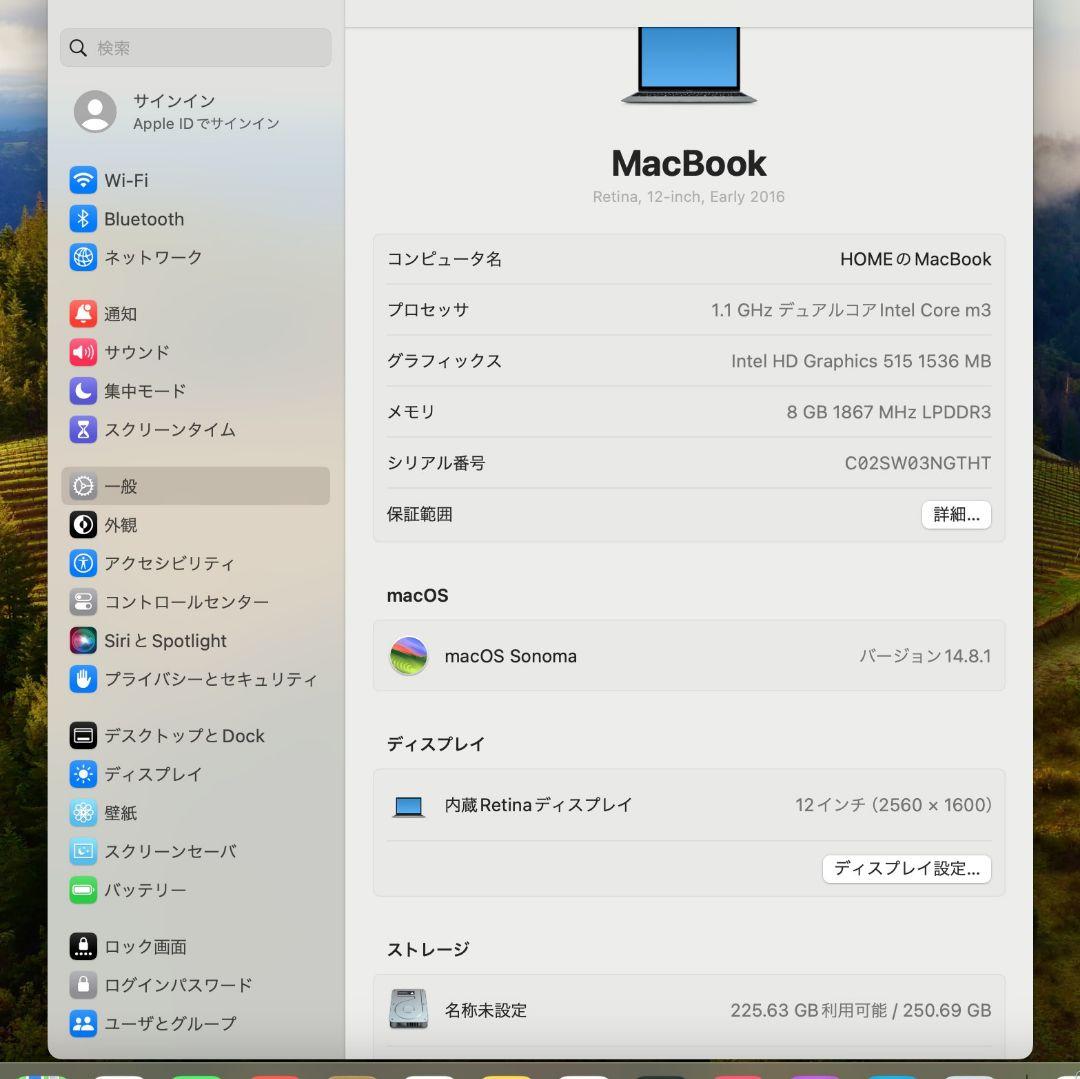Viewport: 1080px width, 1079px height.
Task: Open ユーザとグループ people icon
Action: pyautogui.click(x=83, y=1023)
